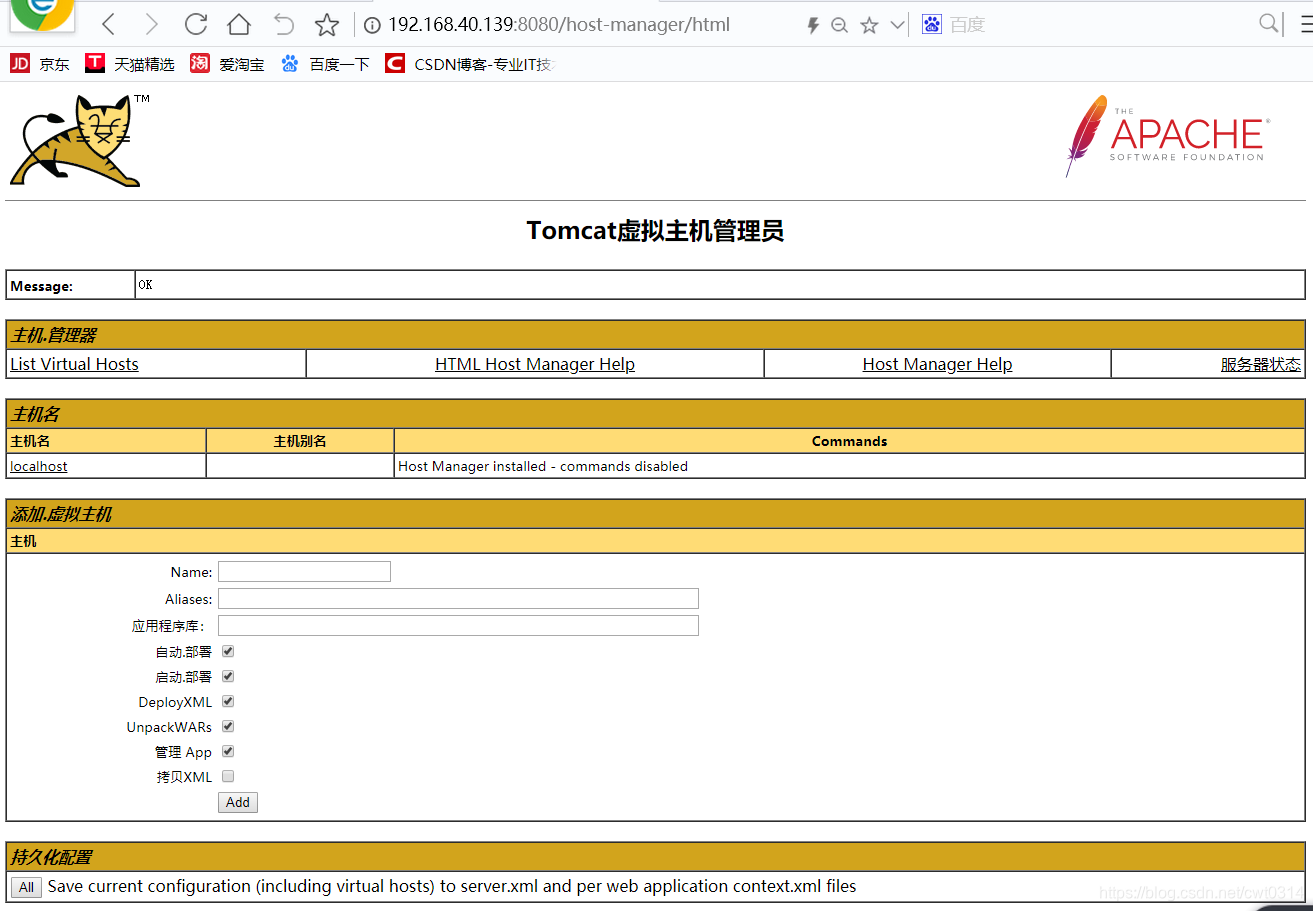Image resolution: width=1313 pixels, height=911 pixels.
Task: Click the zoom out magnifier icon in address bar
Action: click(840, 25)
